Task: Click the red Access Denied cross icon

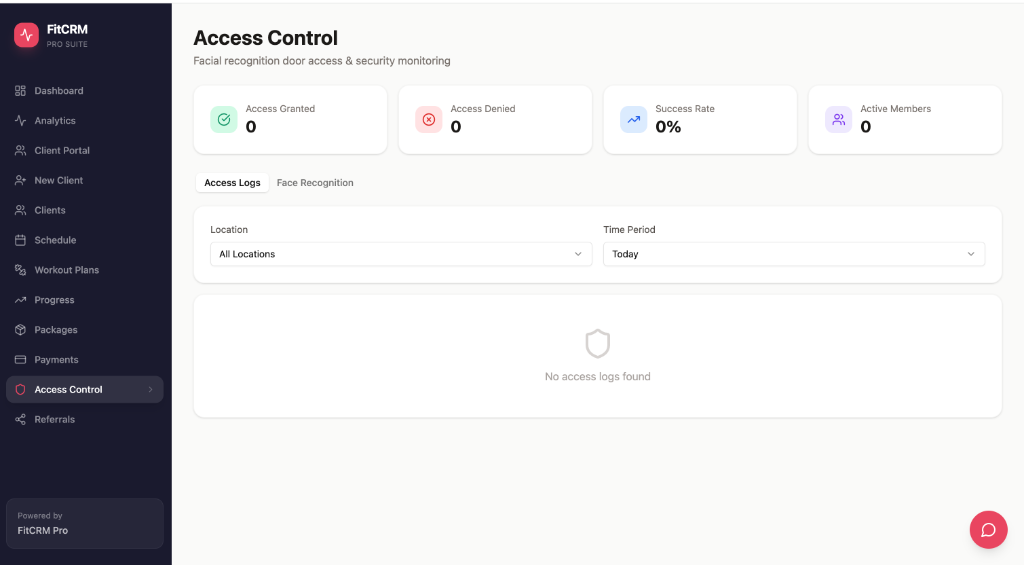Action: tap(429, 120)
